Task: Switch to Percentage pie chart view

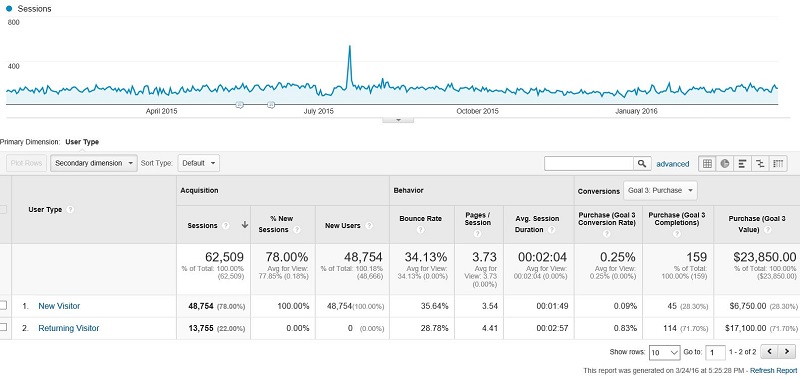Action: click(x=724, y=164)
